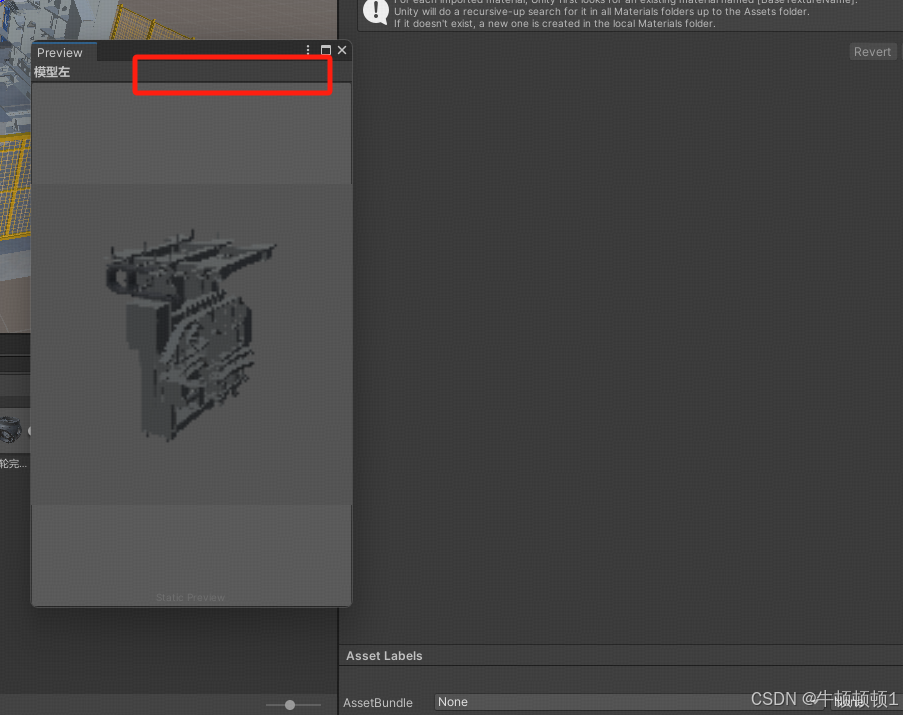Select the wheel asset thumbnail in the Project panel
Image resolution: width=903 pixels, height=715 pixels.
pyautogui.click(x=10, y=430)
